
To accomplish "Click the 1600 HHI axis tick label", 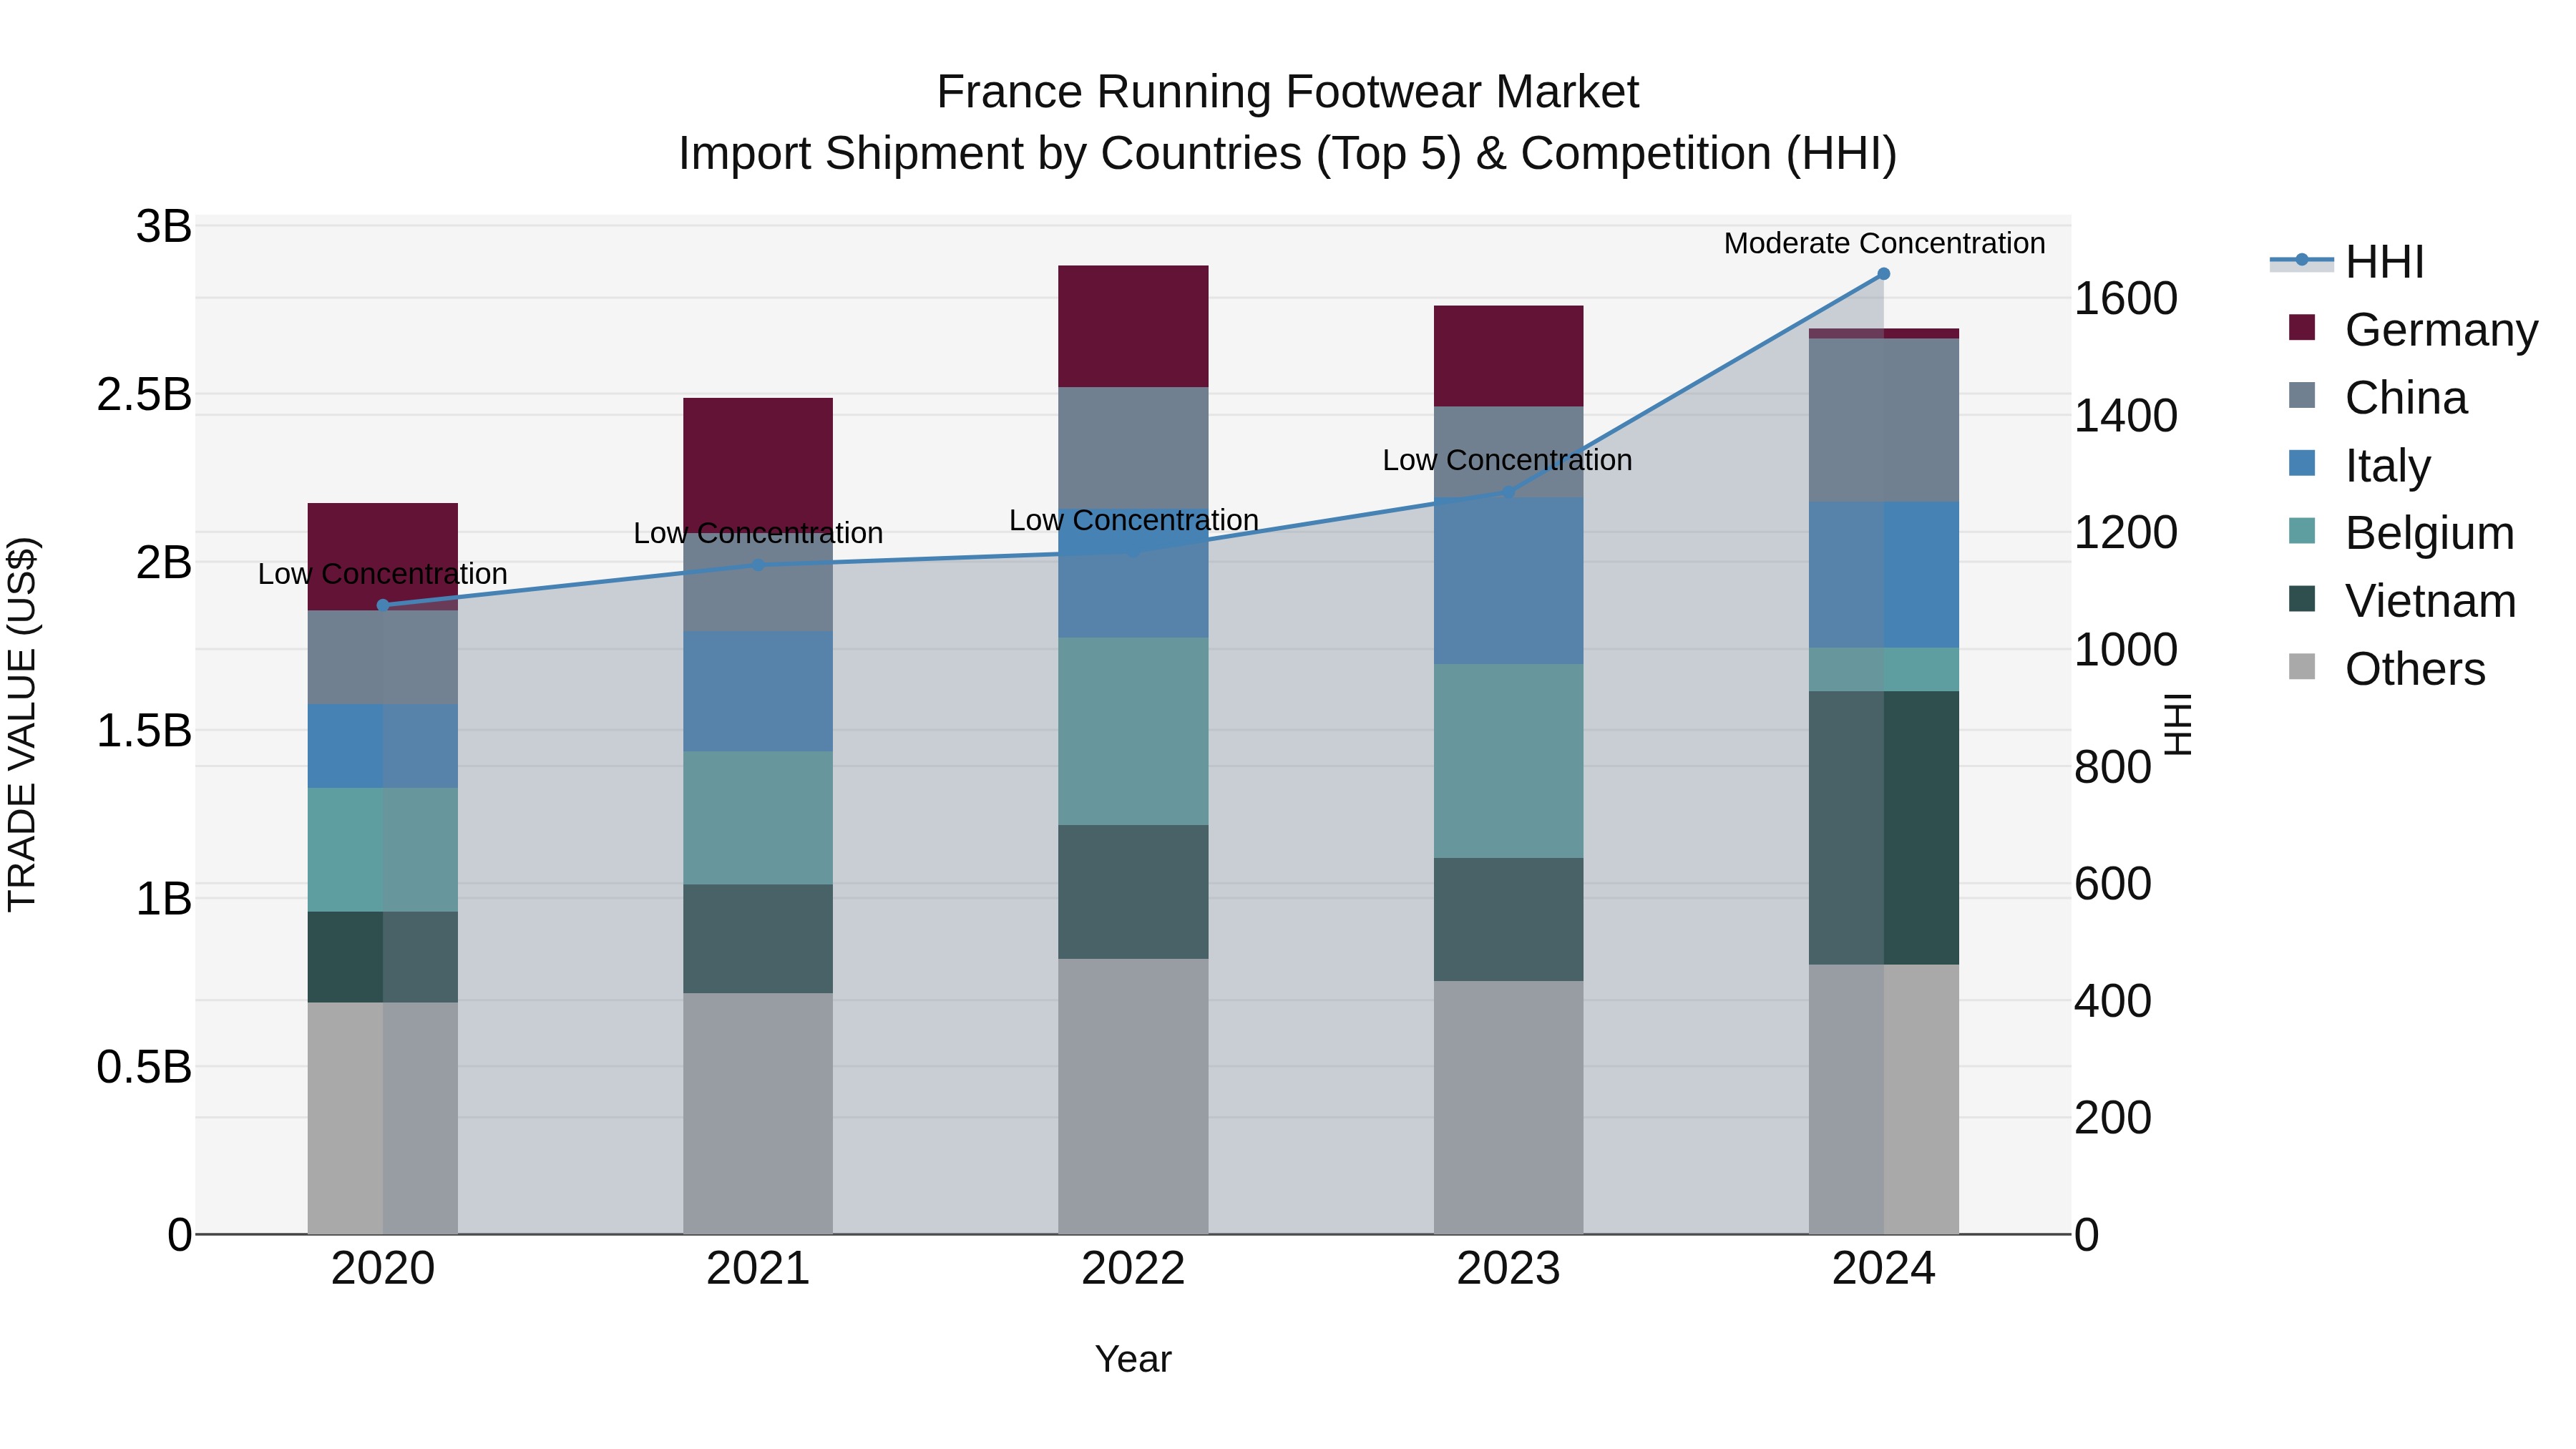I will click(2127, 298).
